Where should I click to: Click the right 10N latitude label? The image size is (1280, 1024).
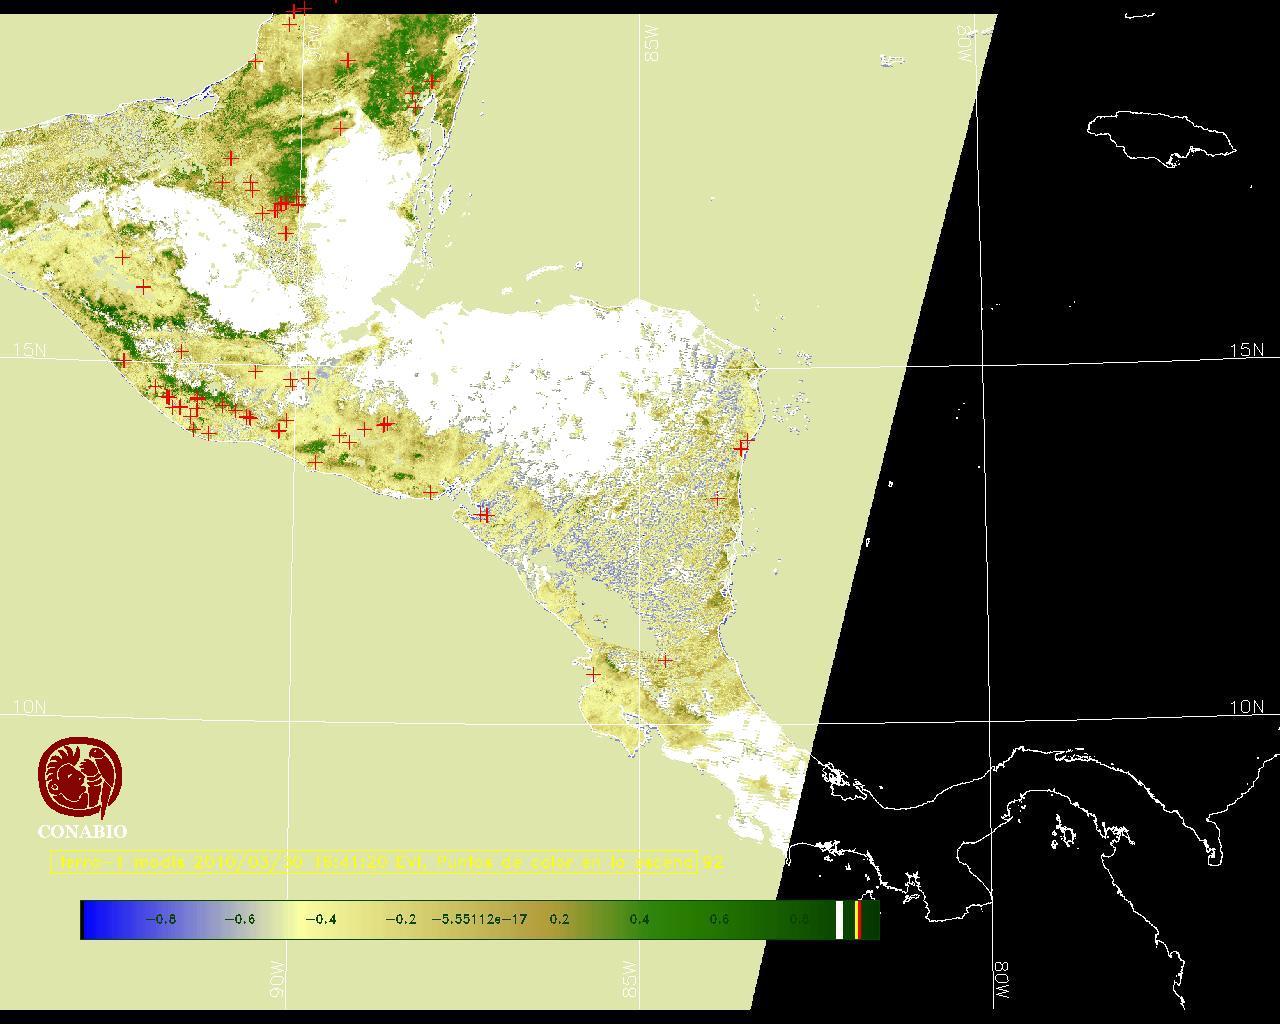pos(1246,707)
